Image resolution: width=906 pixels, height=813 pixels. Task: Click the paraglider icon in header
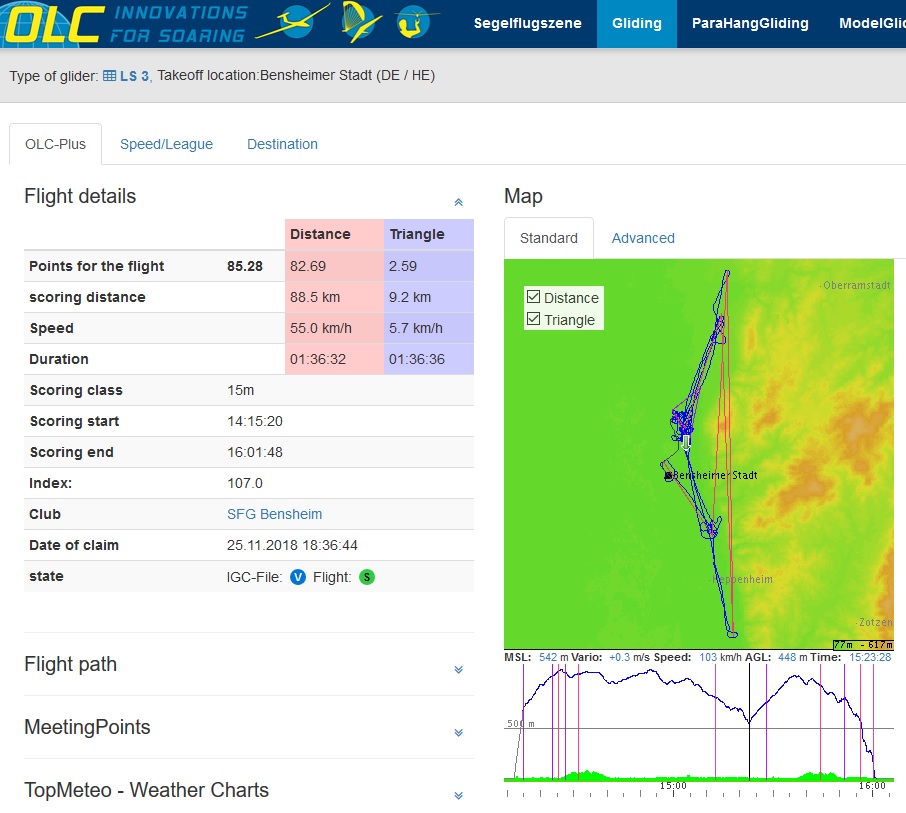coord(357,22)
